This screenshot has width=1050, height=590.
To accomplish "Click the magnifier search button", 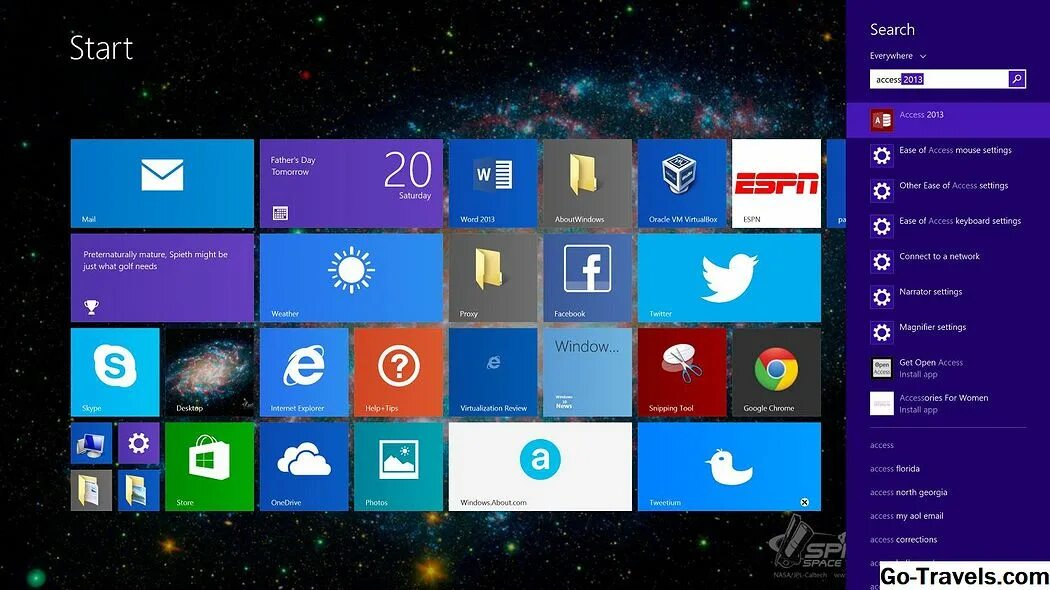I will 1017,79.
